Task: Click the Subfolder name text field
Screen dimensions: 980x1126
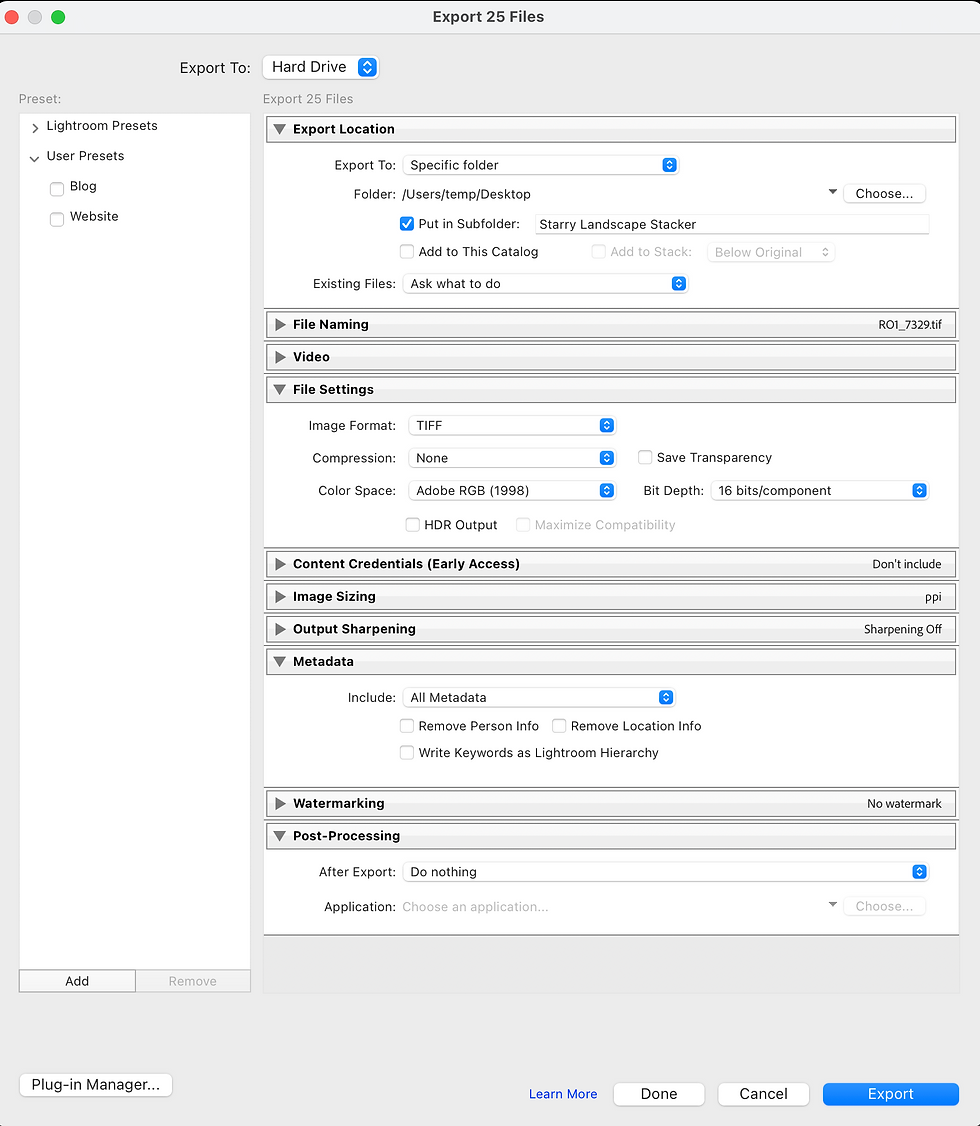Action: click(732, 224)
